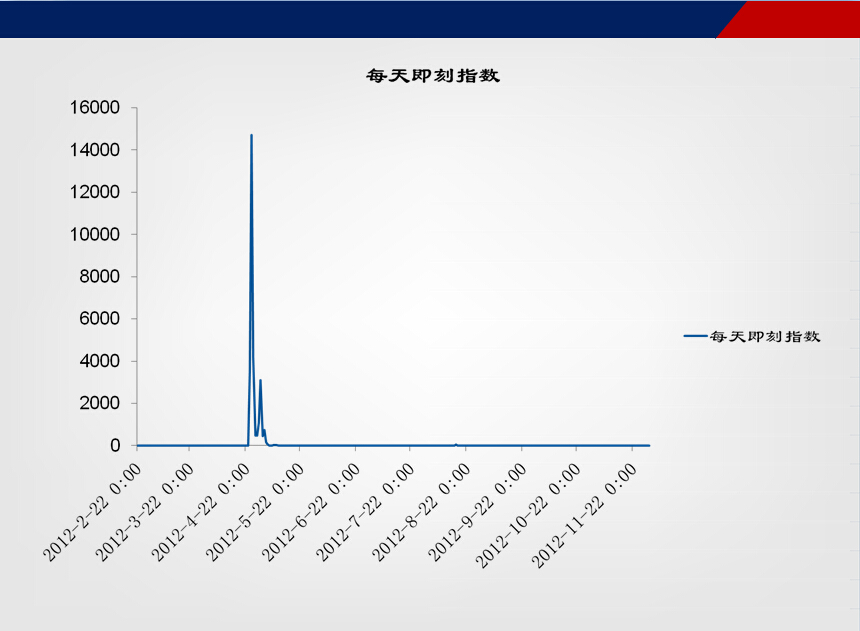Select the secondary spike near 3000
The width and height of the screenshot is (860, 631).
pos(260,382)
